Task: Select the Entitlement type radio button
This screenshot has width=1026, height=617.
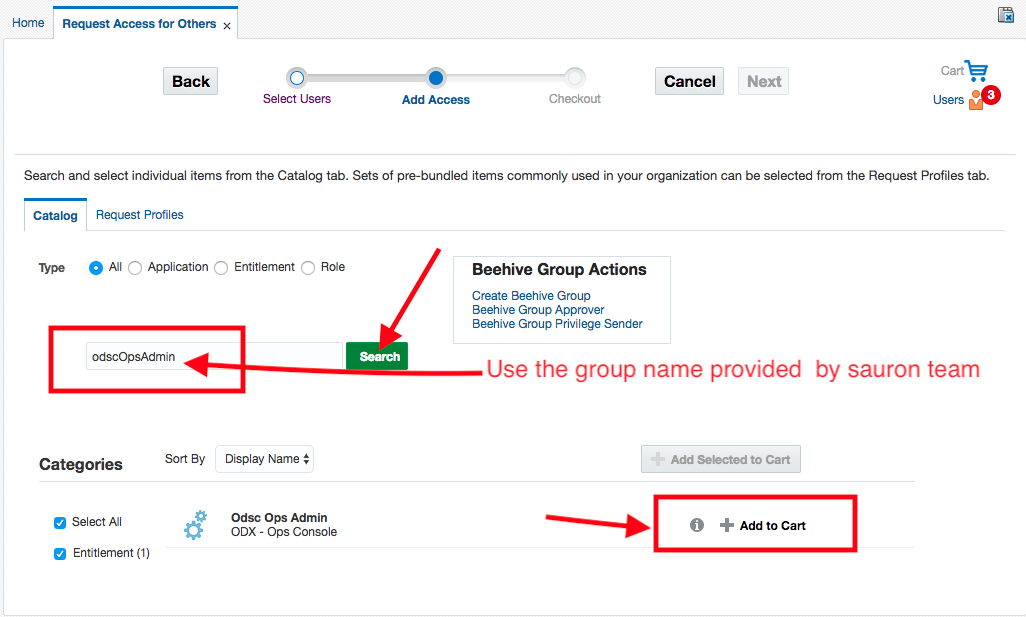Action: coord(221,268)
